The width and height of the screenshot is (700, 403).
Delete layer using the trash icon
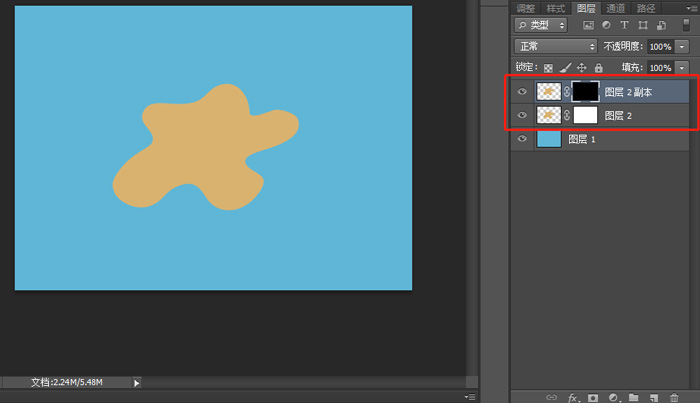point(673,397)
